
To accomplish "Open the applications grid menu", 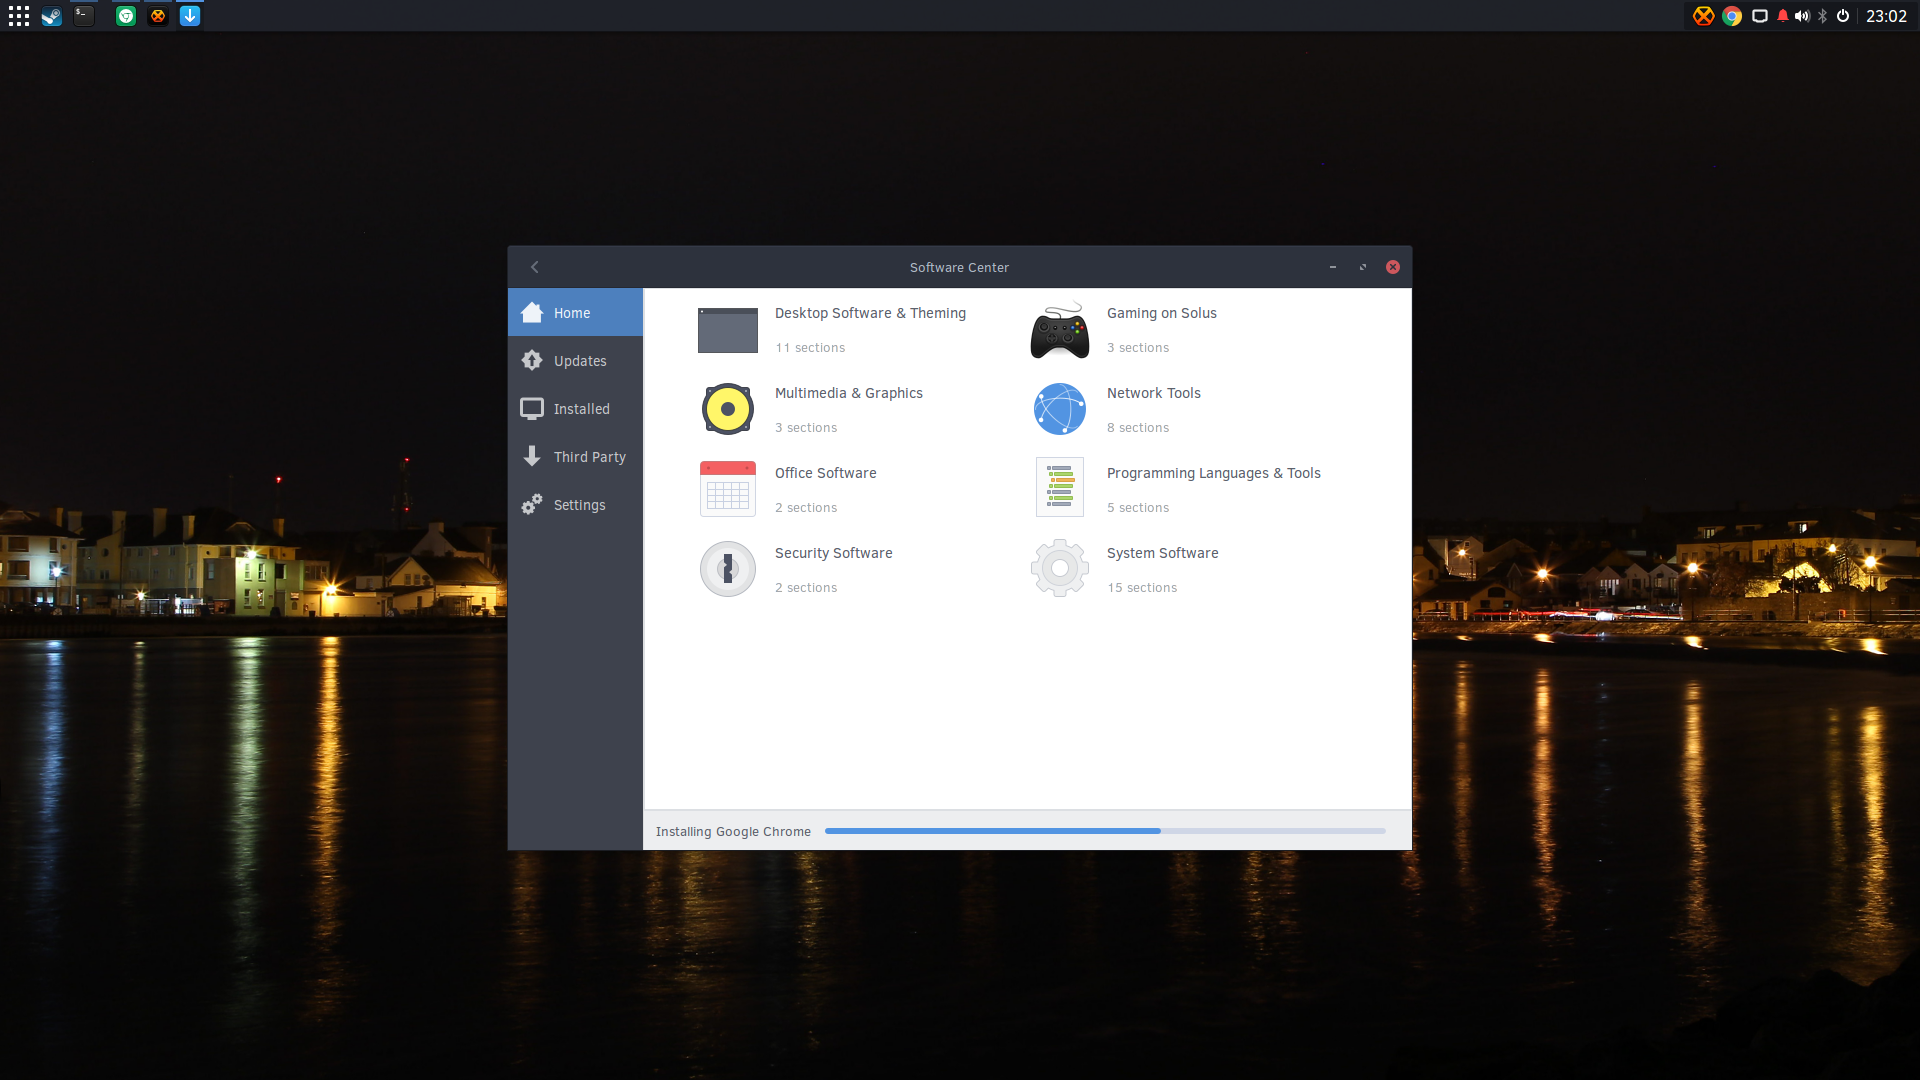I will [19, 16].
